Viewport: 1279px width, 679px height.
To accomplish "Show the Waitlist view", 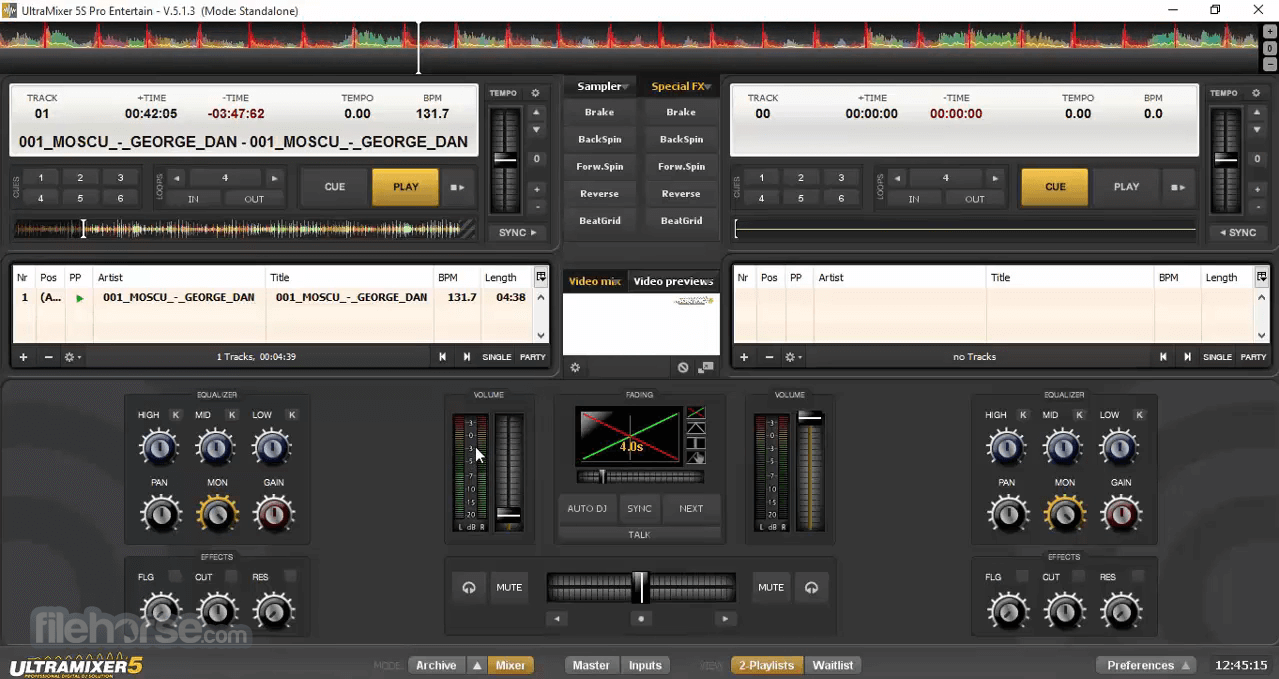I will point(833,665).
